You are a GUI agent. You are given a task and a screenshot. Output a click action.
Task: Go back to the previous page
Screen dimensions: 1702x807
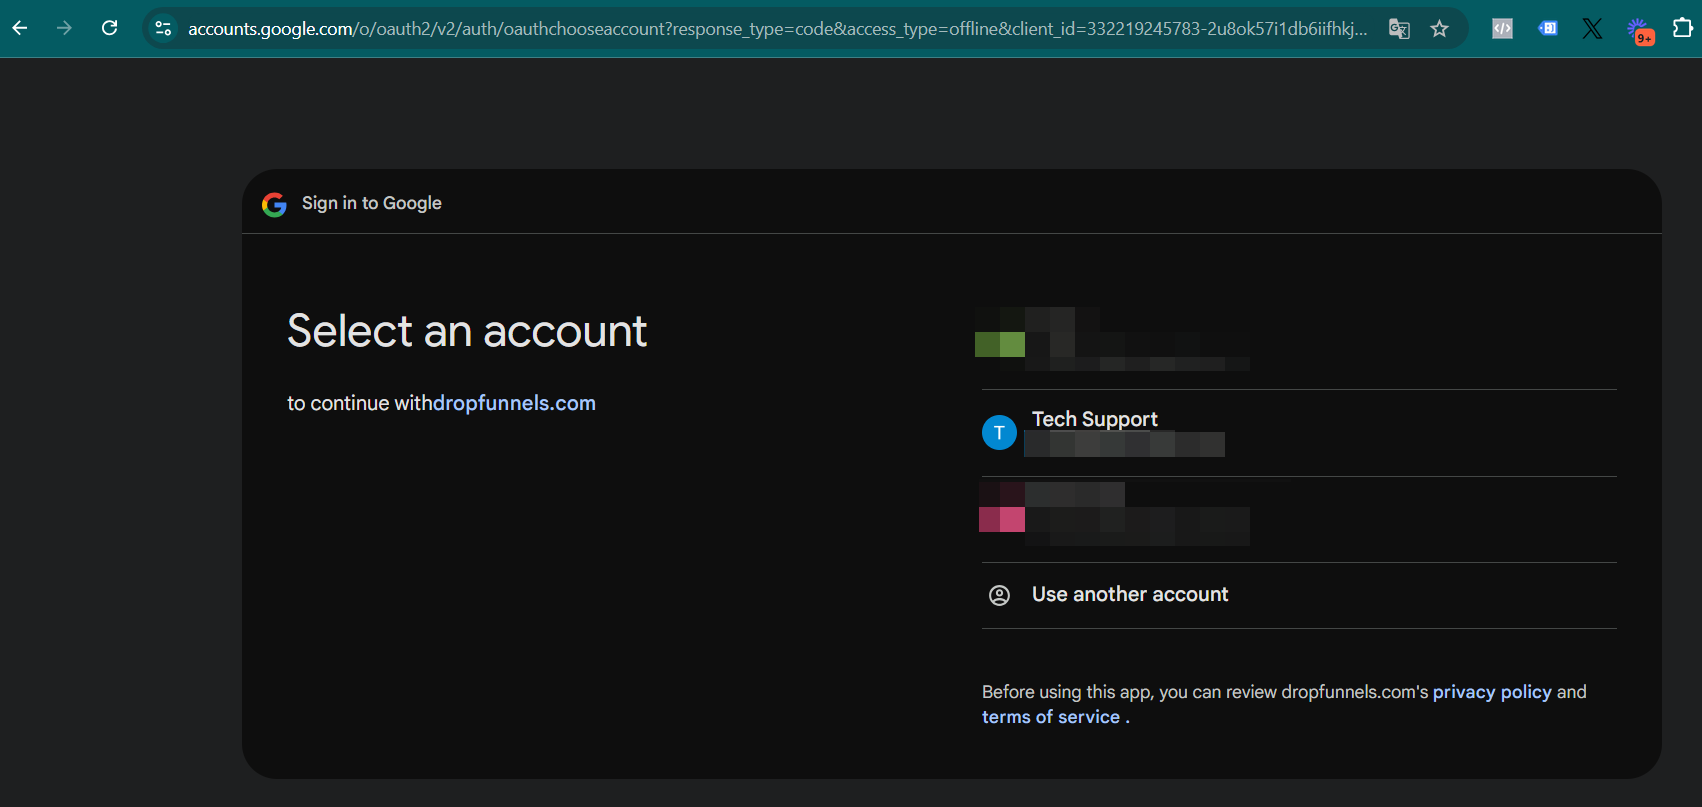(x=20, y=28)
